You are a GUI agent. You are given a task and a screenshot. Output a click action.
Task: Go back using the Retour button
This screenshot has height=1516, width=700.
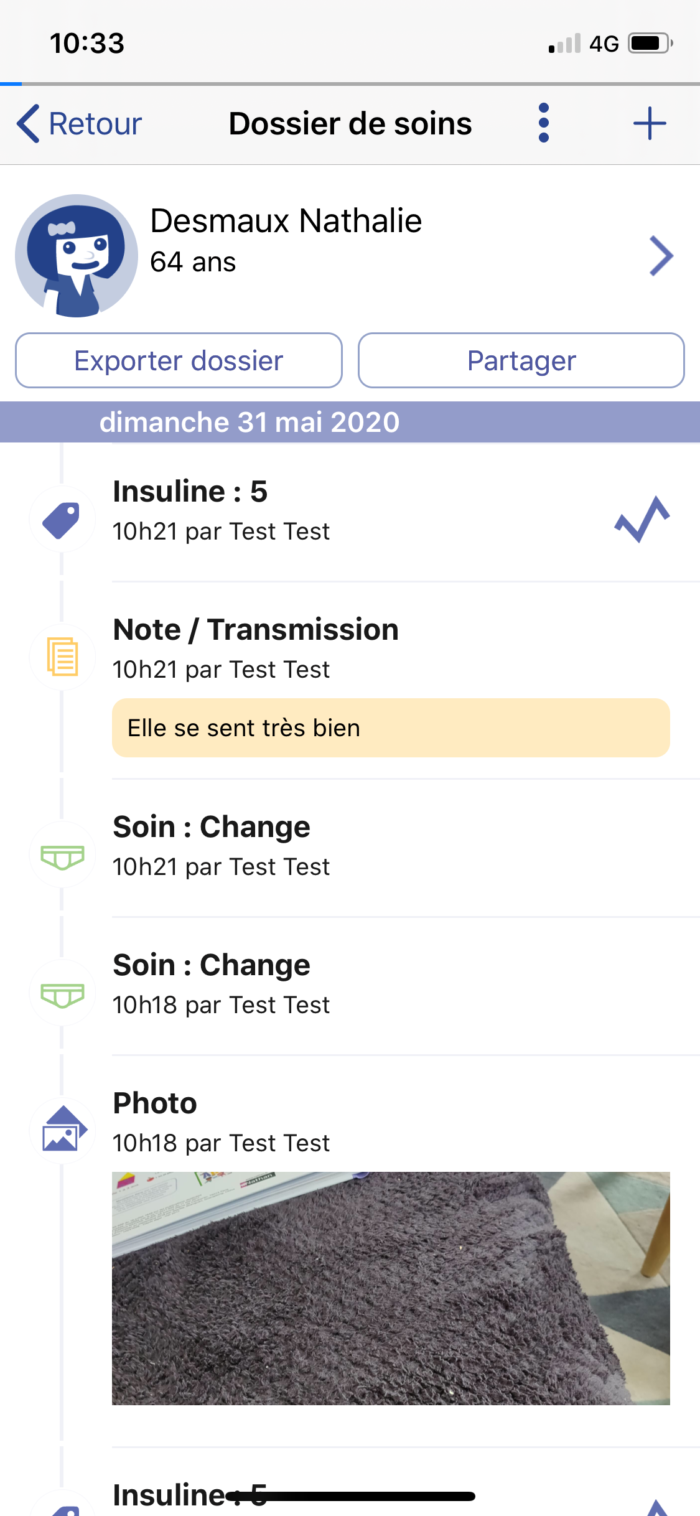[80, 124]
